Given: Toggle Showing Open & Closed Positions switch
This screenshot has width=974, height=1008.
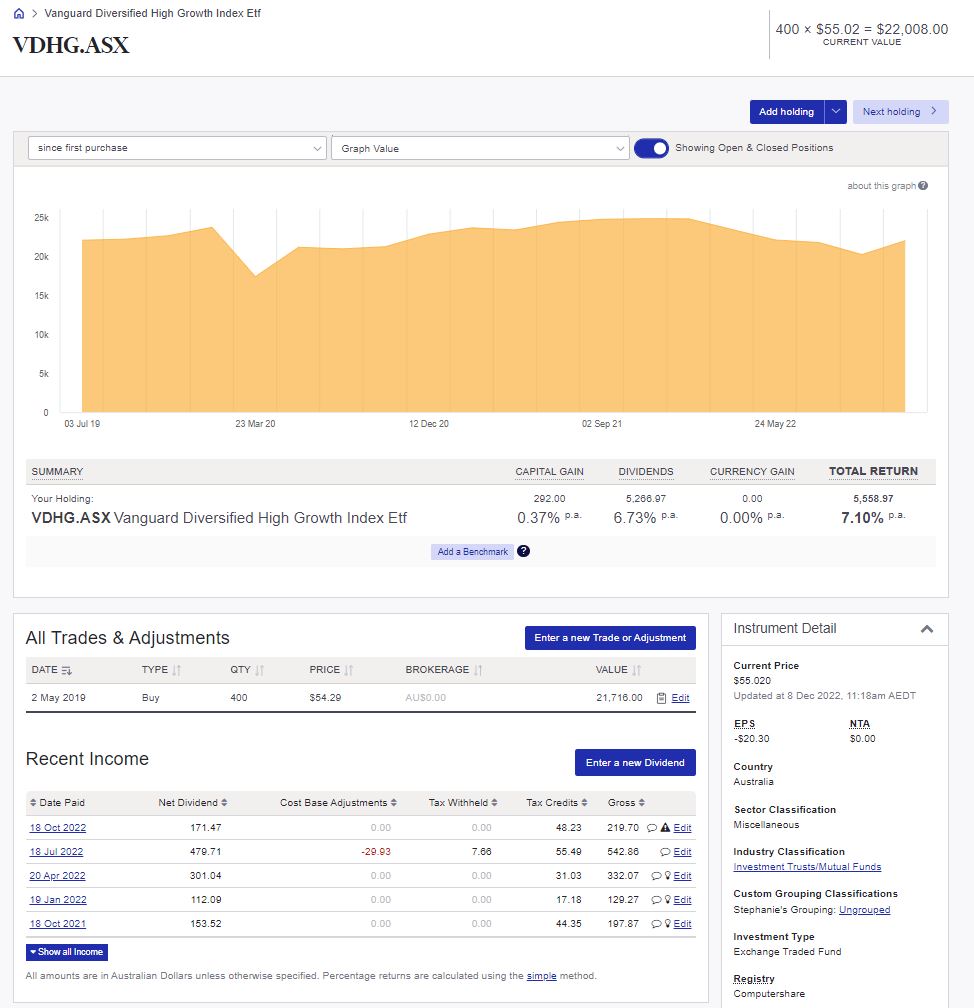Looking at the screenshot, I should click(651, 148).
